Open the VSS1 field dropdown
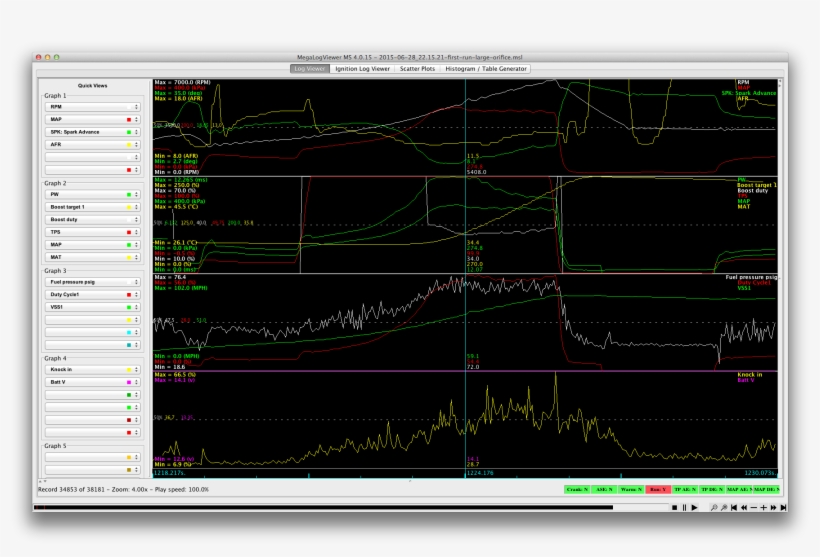This screenshot has height=557, width=820. click(93, 307)
